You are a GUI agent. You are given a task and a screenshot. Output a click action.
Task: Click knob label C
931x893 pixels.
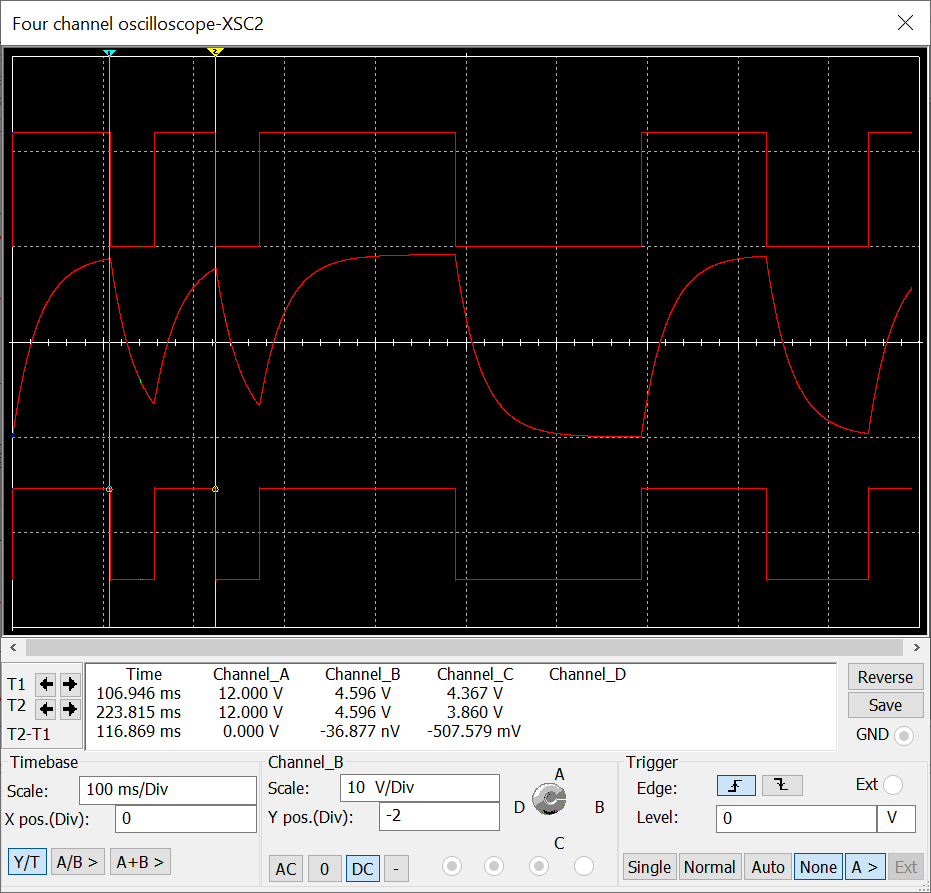(559, 843)
